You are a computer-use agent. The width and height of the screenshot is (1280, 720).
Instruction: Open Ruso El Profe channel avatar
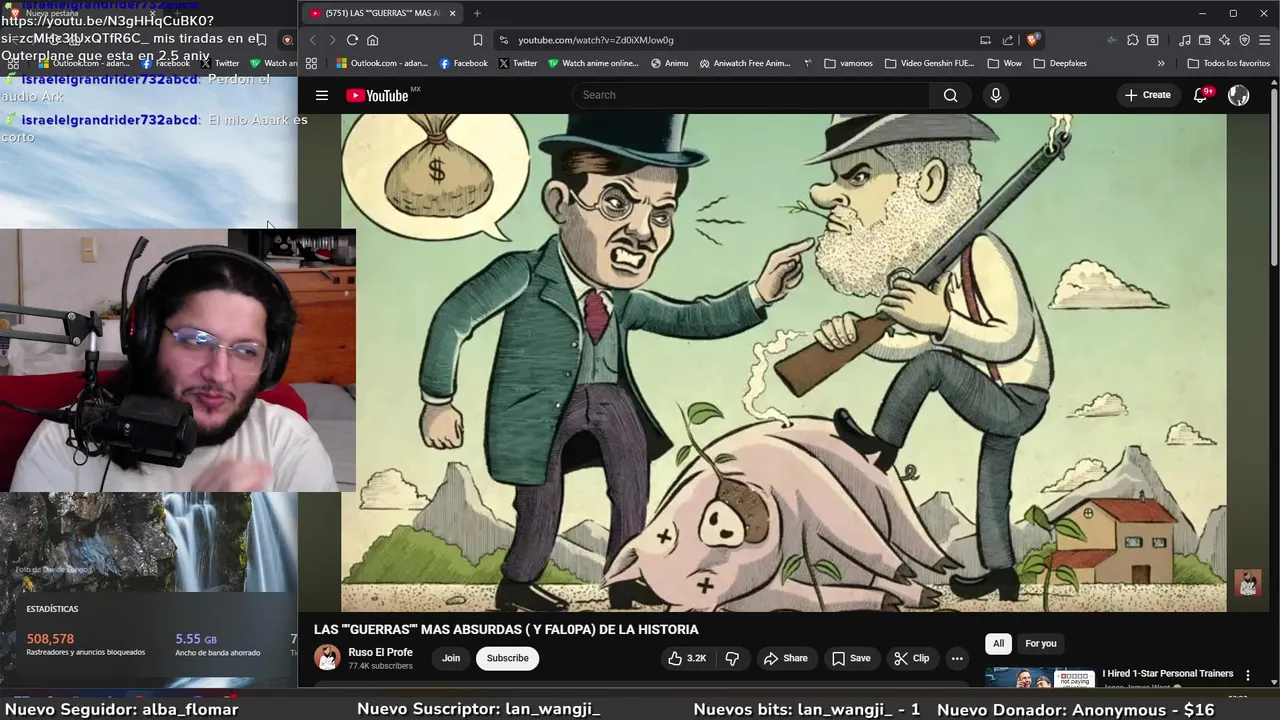click(327, 658)
